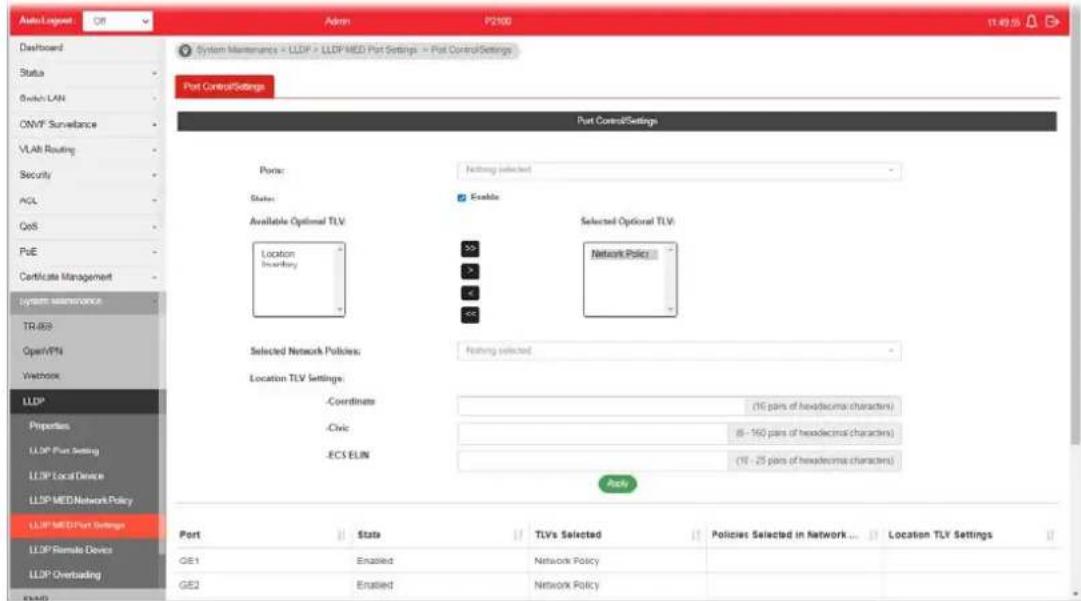Move all TLVs left with << button
The height and width of the screenshot is (601, 1081).
pos(469,315)
